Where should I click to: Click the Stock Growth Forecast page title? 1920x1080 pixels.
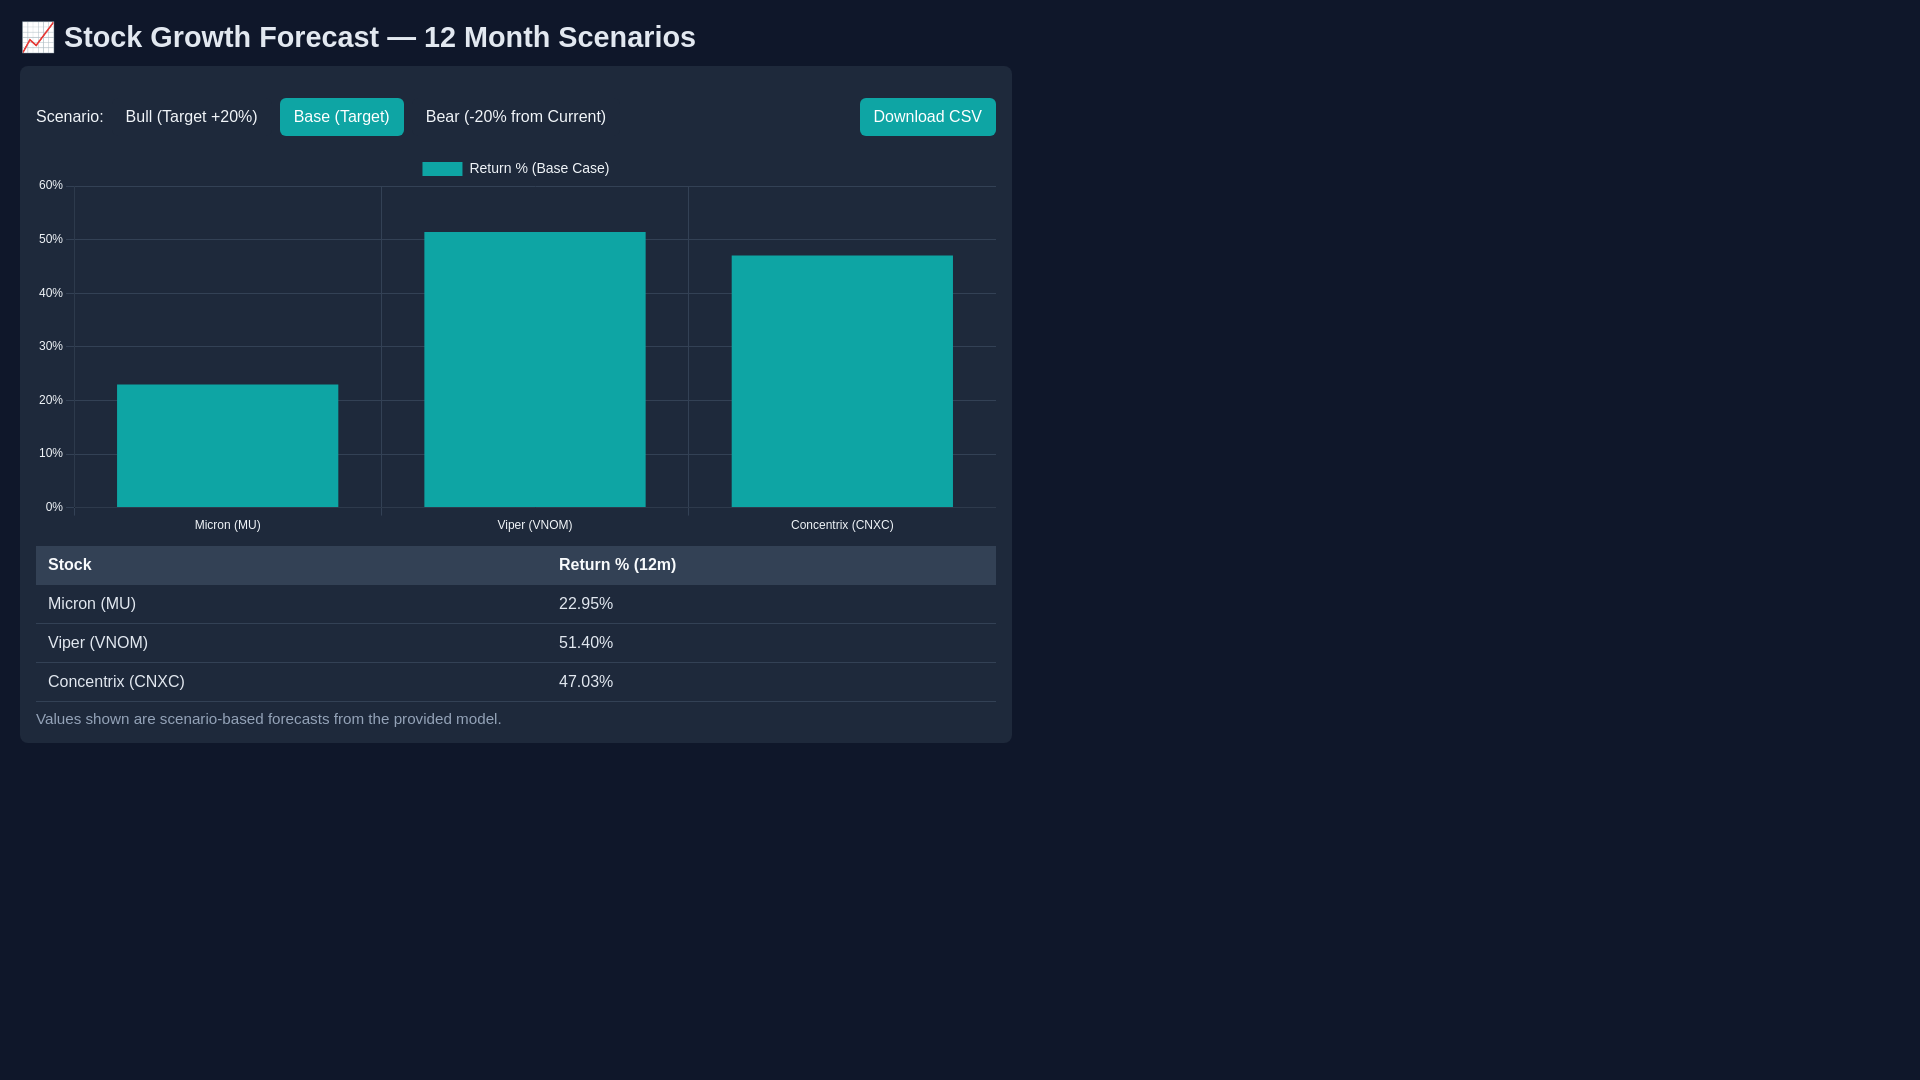click(380, 37)
